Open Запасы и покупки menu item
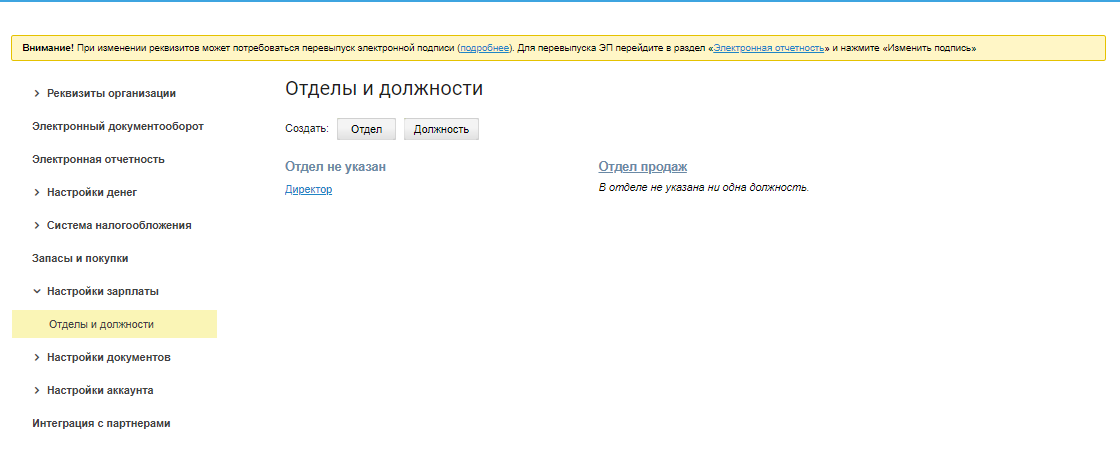 click(80, 258)
